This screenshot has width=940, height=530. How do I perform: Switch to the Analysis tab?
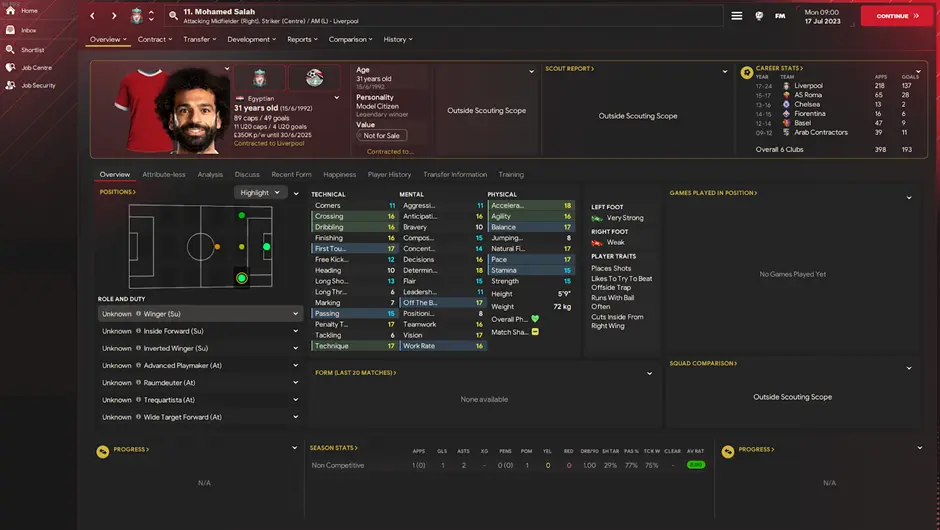click(210, 174)
